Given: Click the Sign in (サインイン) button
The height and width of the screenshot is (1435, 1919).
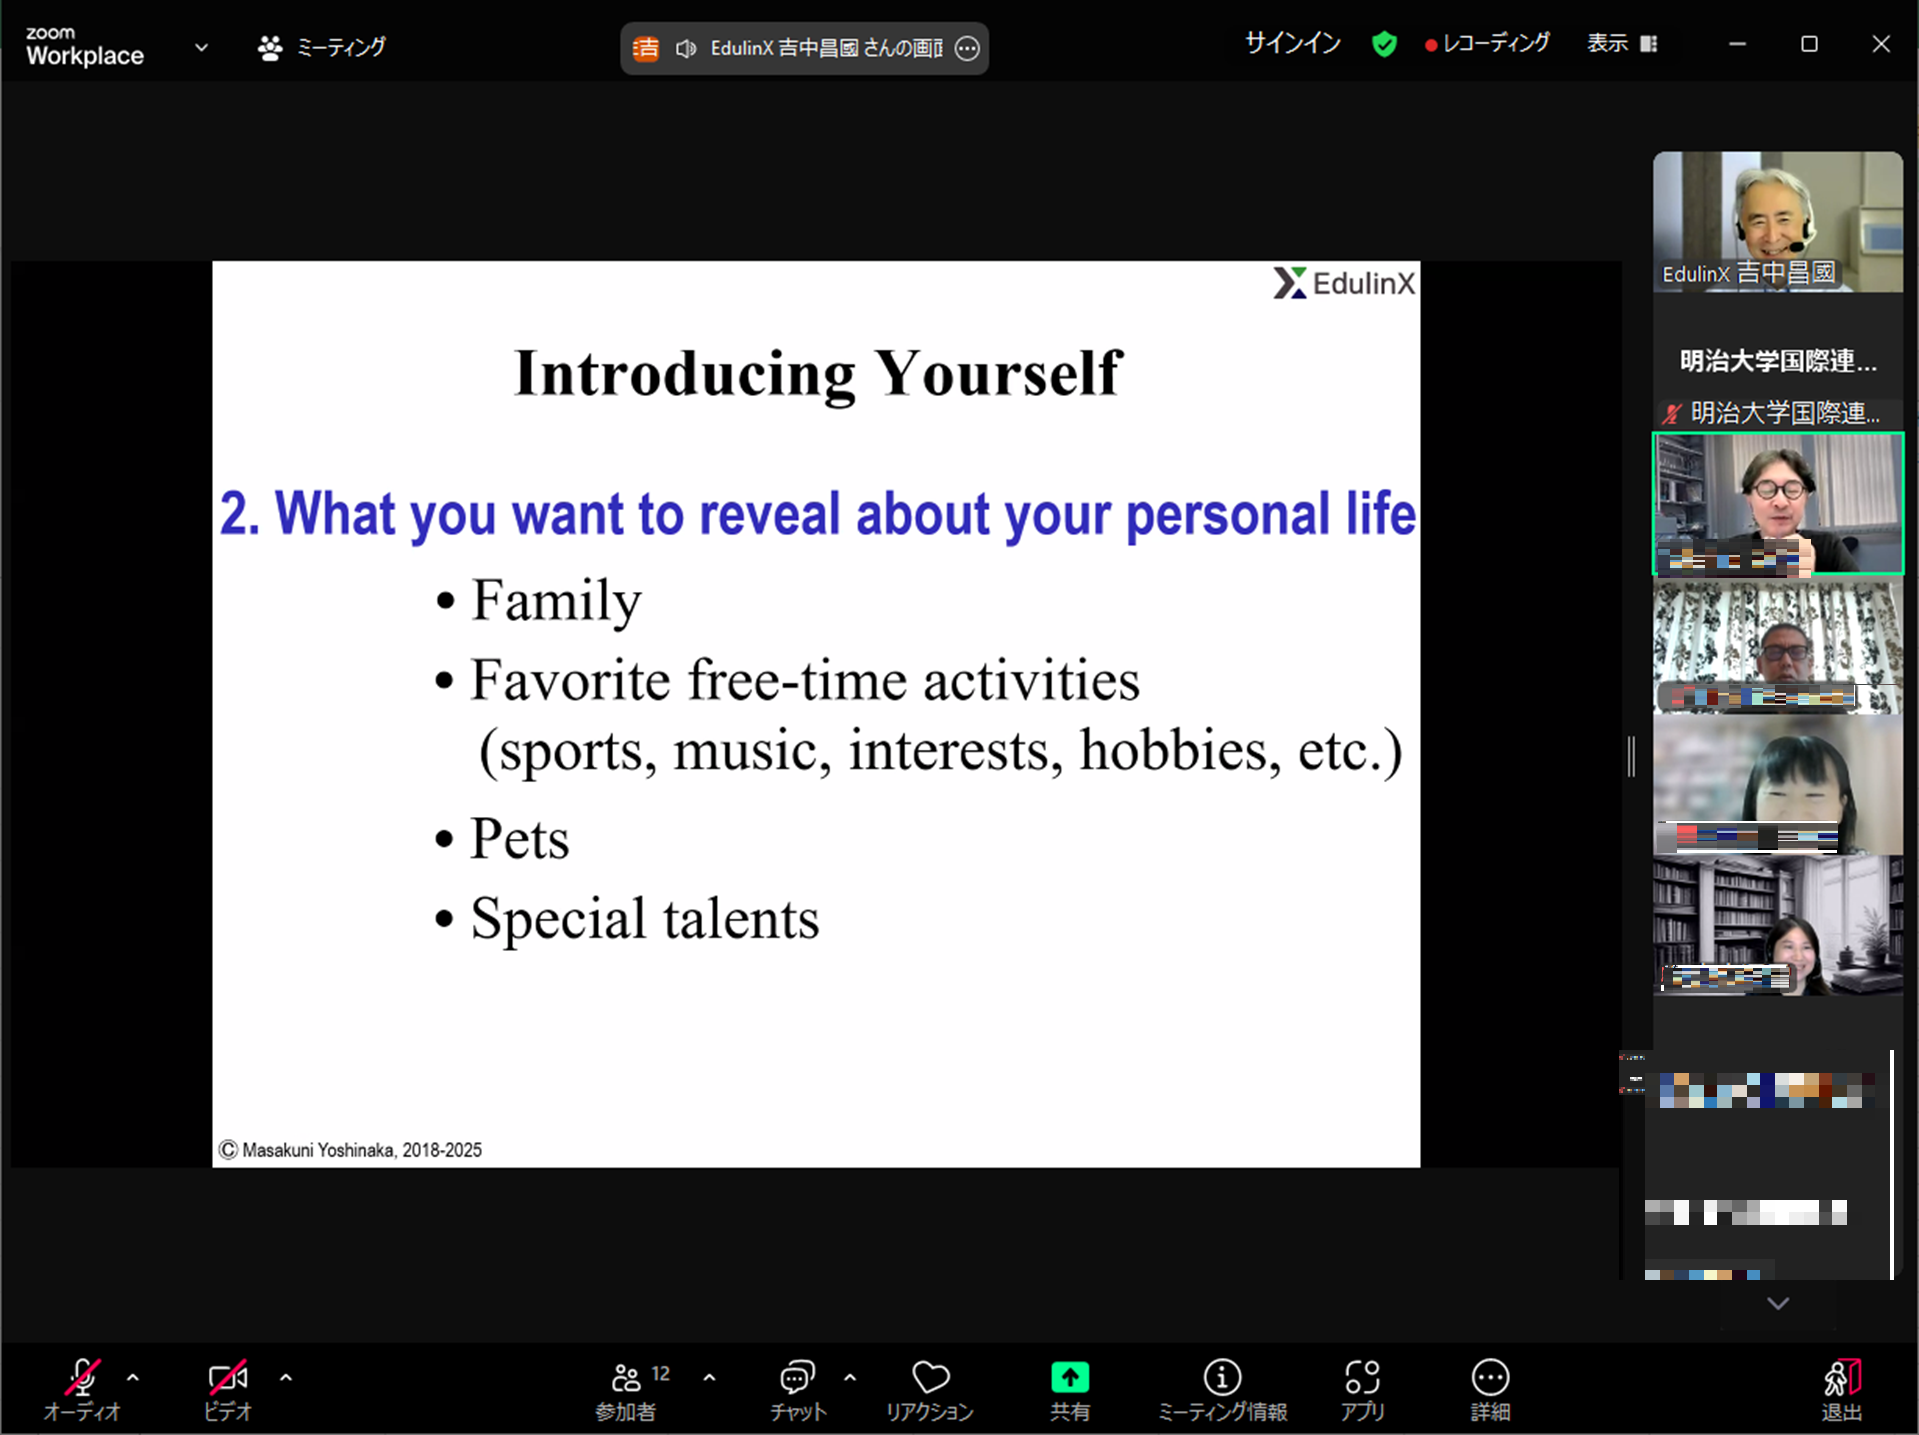Looking at the screenshot, I should (x=1292, y=43).
